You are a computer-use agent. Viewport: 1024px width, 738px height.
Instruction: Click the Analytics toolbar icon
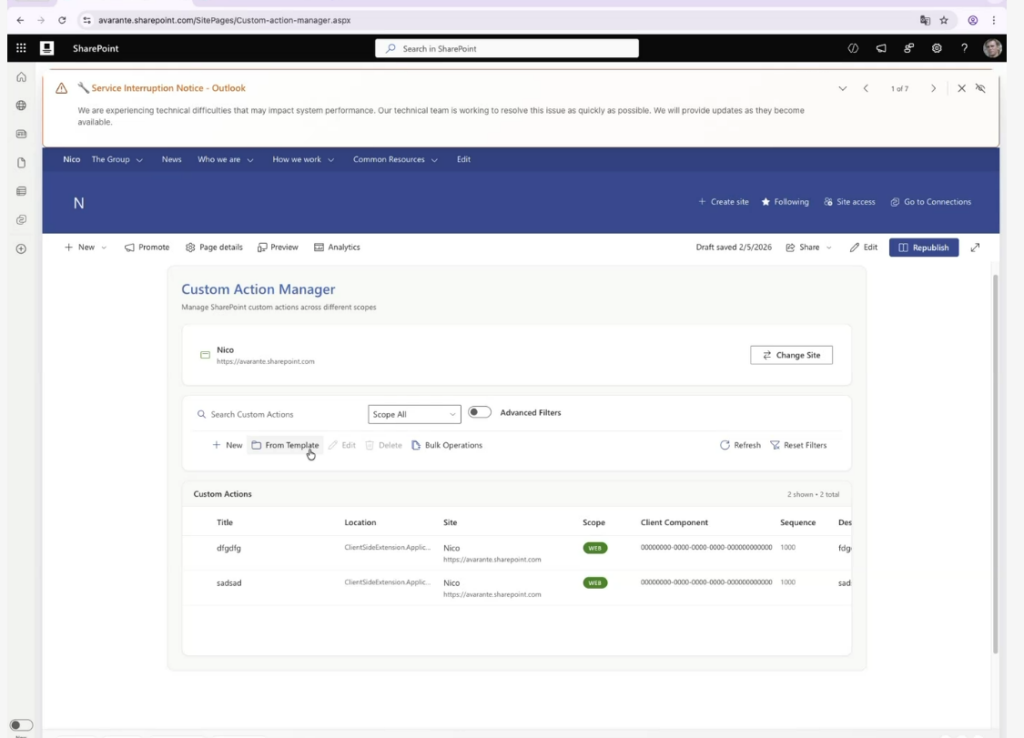[x=319, y=247]
